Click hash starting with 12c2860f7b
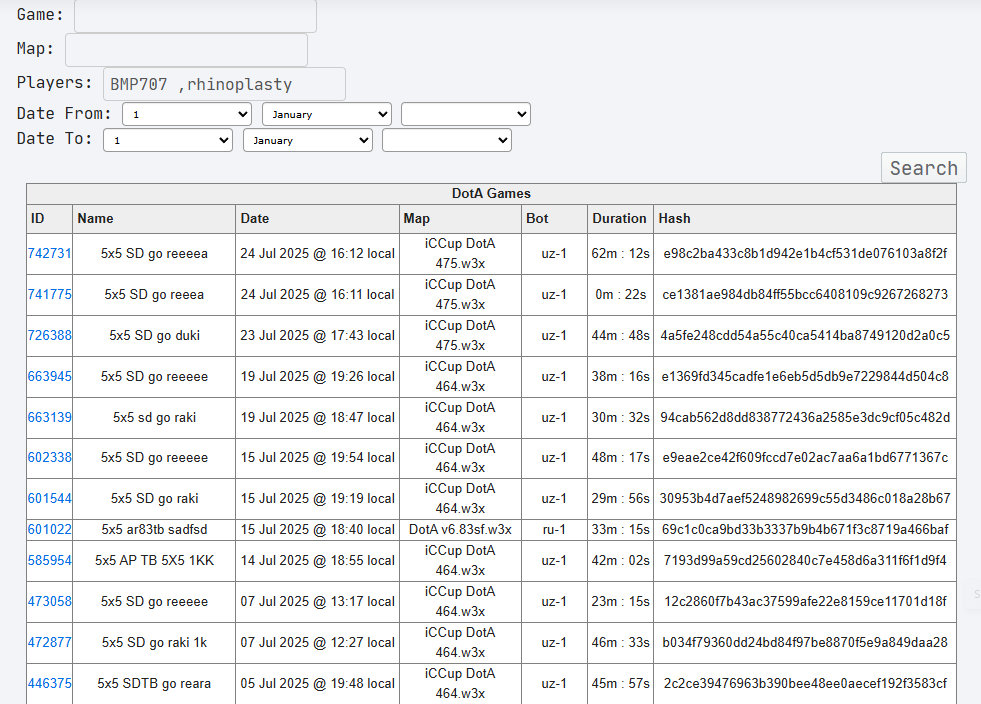This screenshot has height=704, width=981. (x=805, y=601)
